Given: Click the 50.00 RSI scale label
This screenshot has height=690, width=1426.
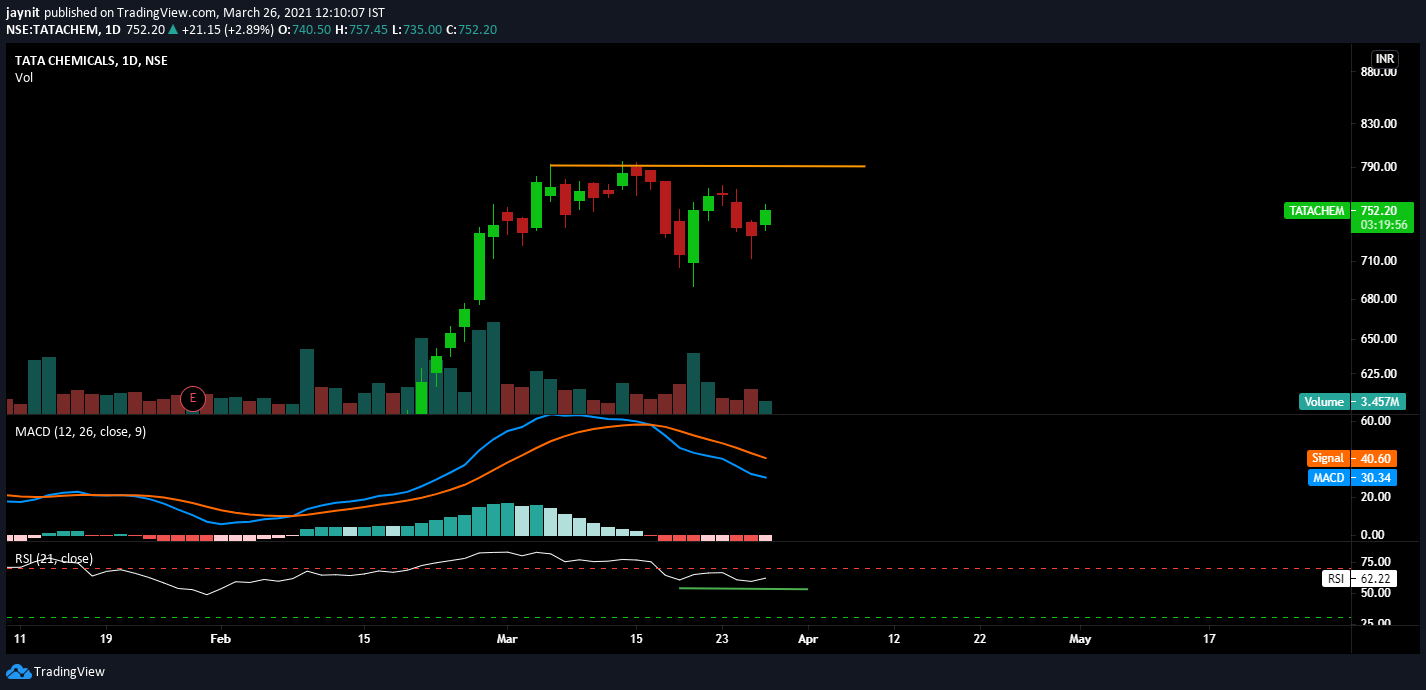Looking at the screenshot, I should 1376,593.
